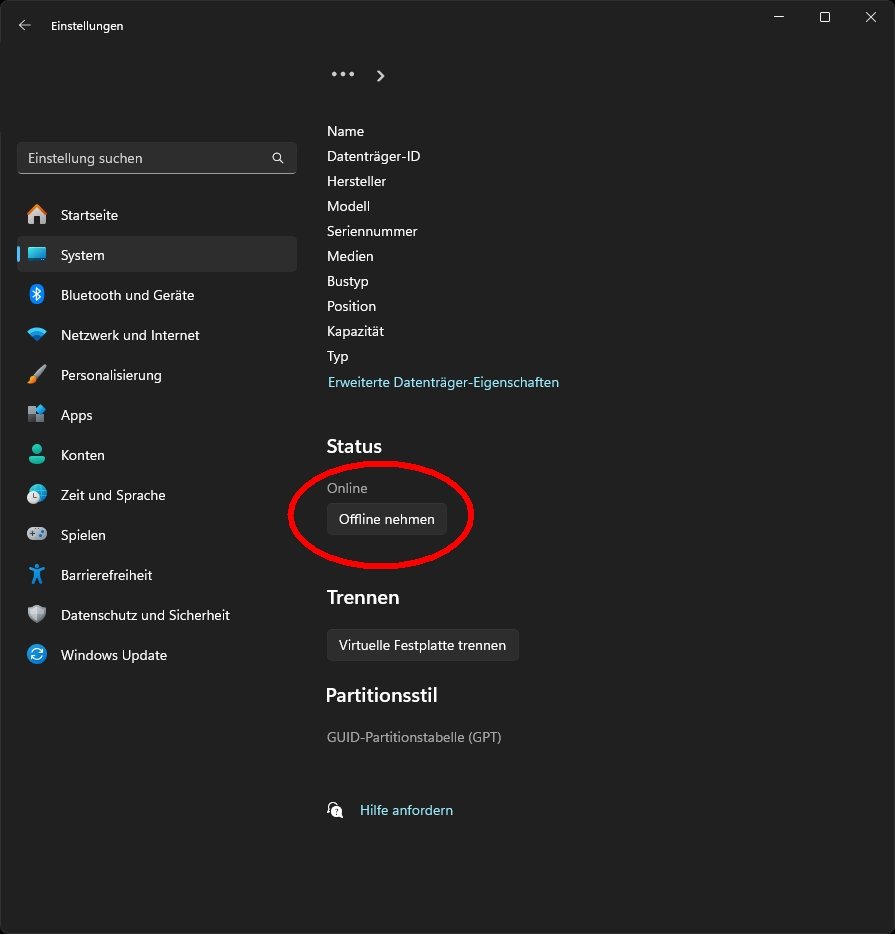895x934 pixels.
Task: Open Bluetooth und Geräte settings
Action: pos(157,295)
